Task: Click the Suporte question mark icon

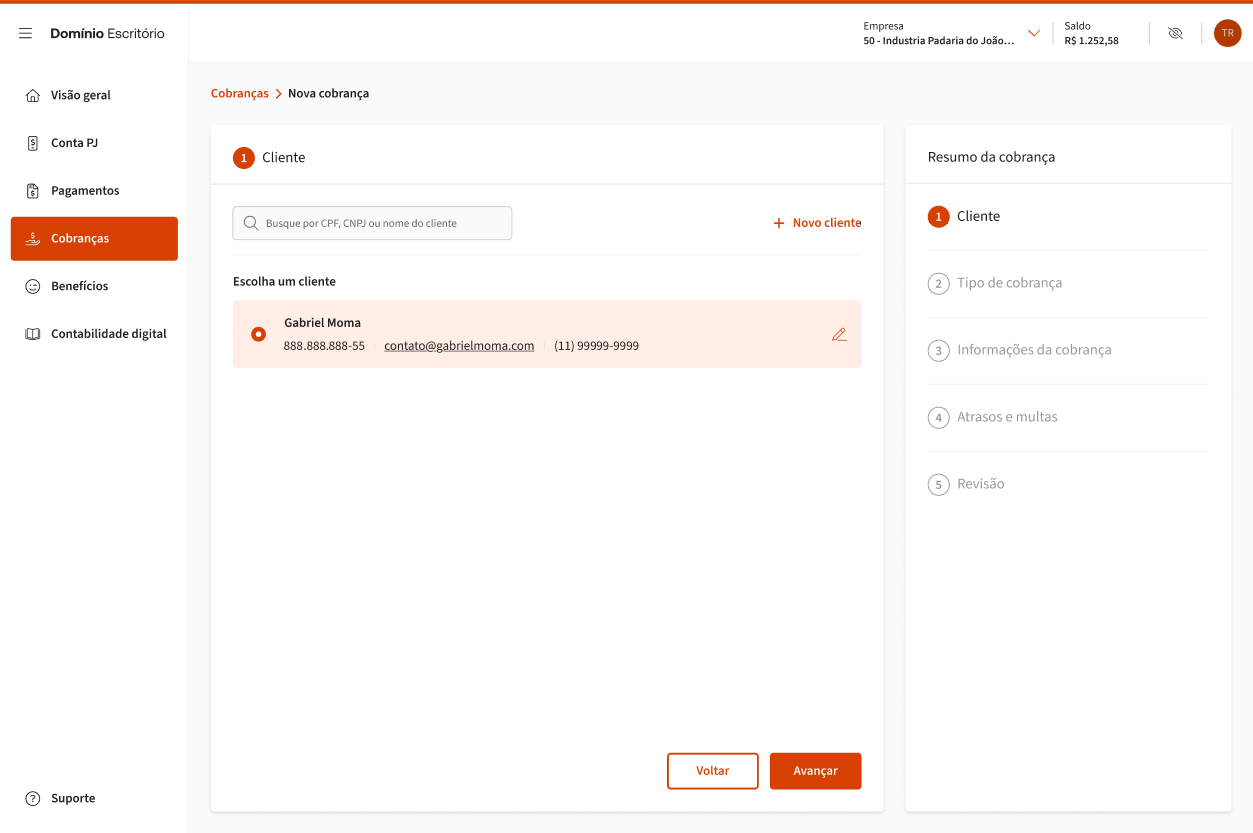Action: click(33, 798)
